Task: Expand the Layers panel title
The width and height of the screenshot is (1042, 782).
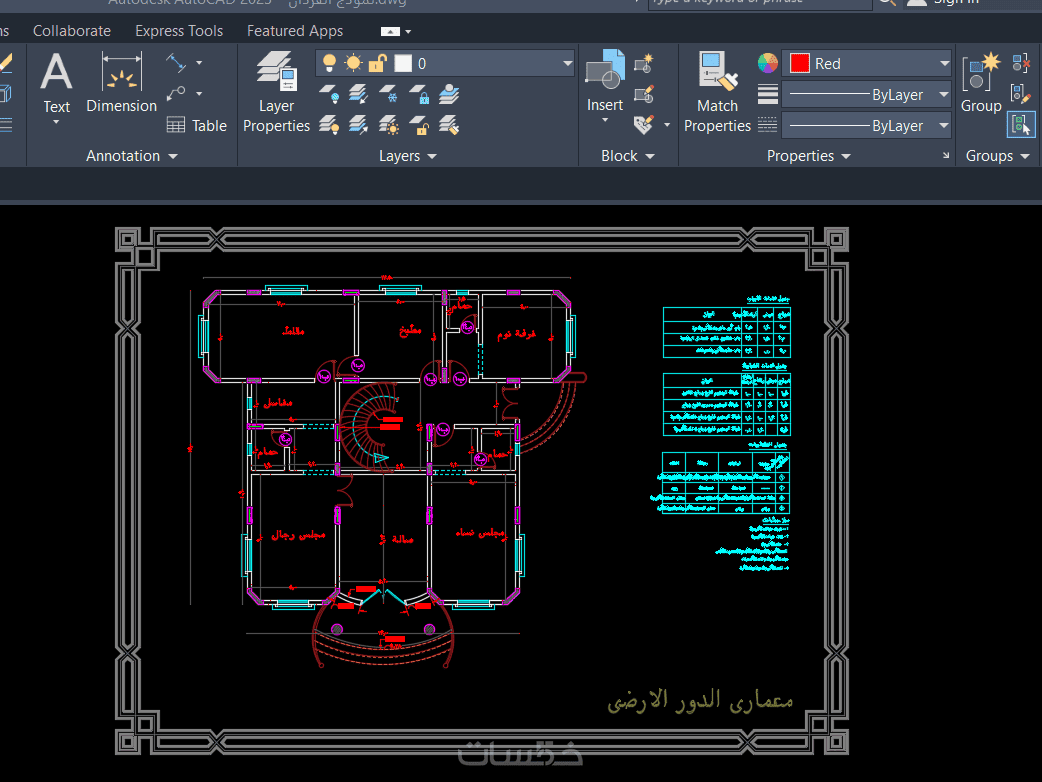Action: pos(407,156)
